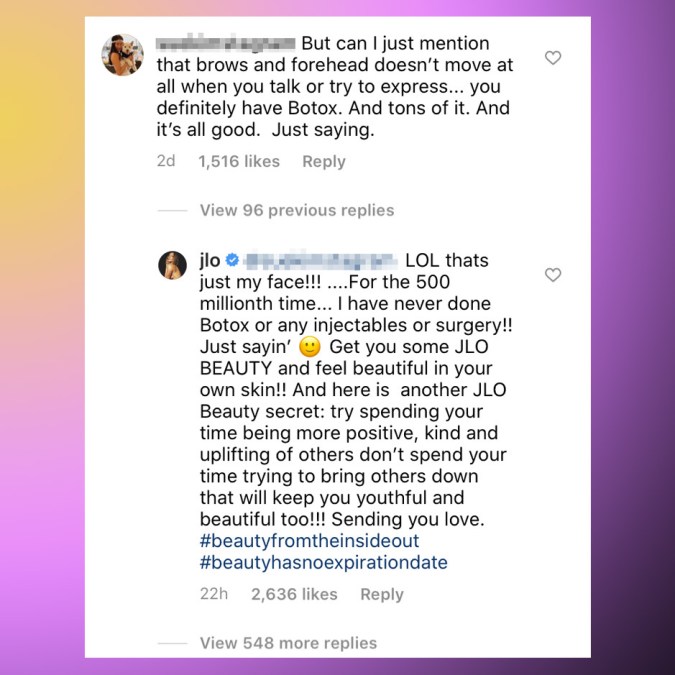
Task: Click the blue verified badge next to jlo
Action: tap(232, 261)
